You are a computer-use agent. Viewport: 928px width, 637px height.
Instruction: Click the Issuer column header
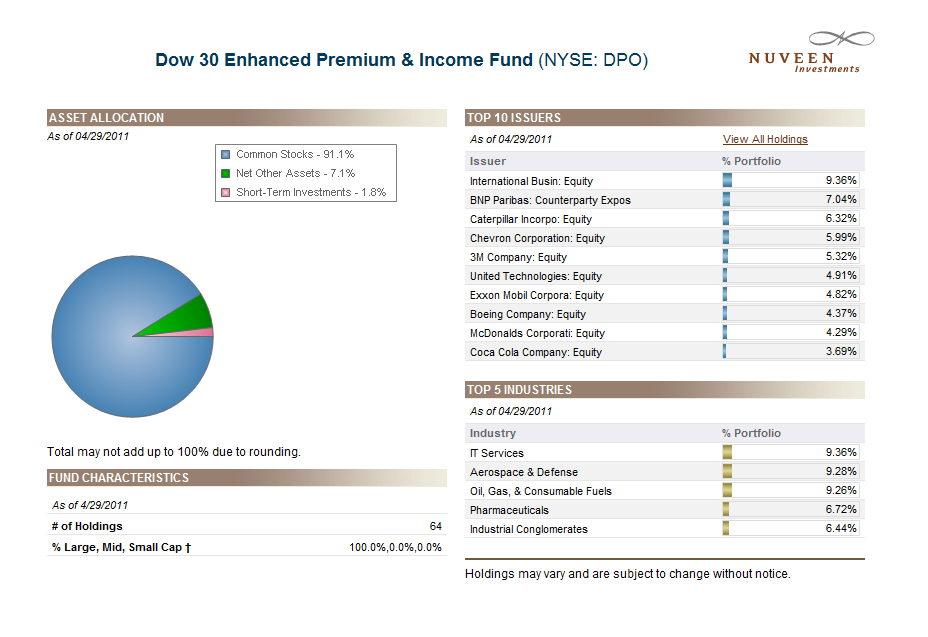(x=488, y=161)
